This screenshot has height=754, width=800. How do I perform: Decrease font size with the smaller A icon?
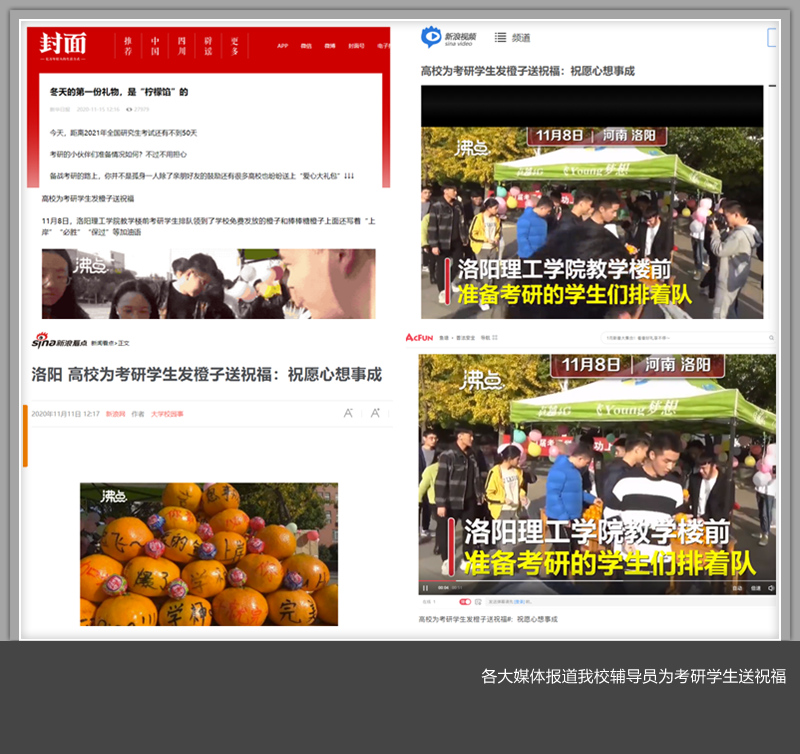click(x=348, y=413)
